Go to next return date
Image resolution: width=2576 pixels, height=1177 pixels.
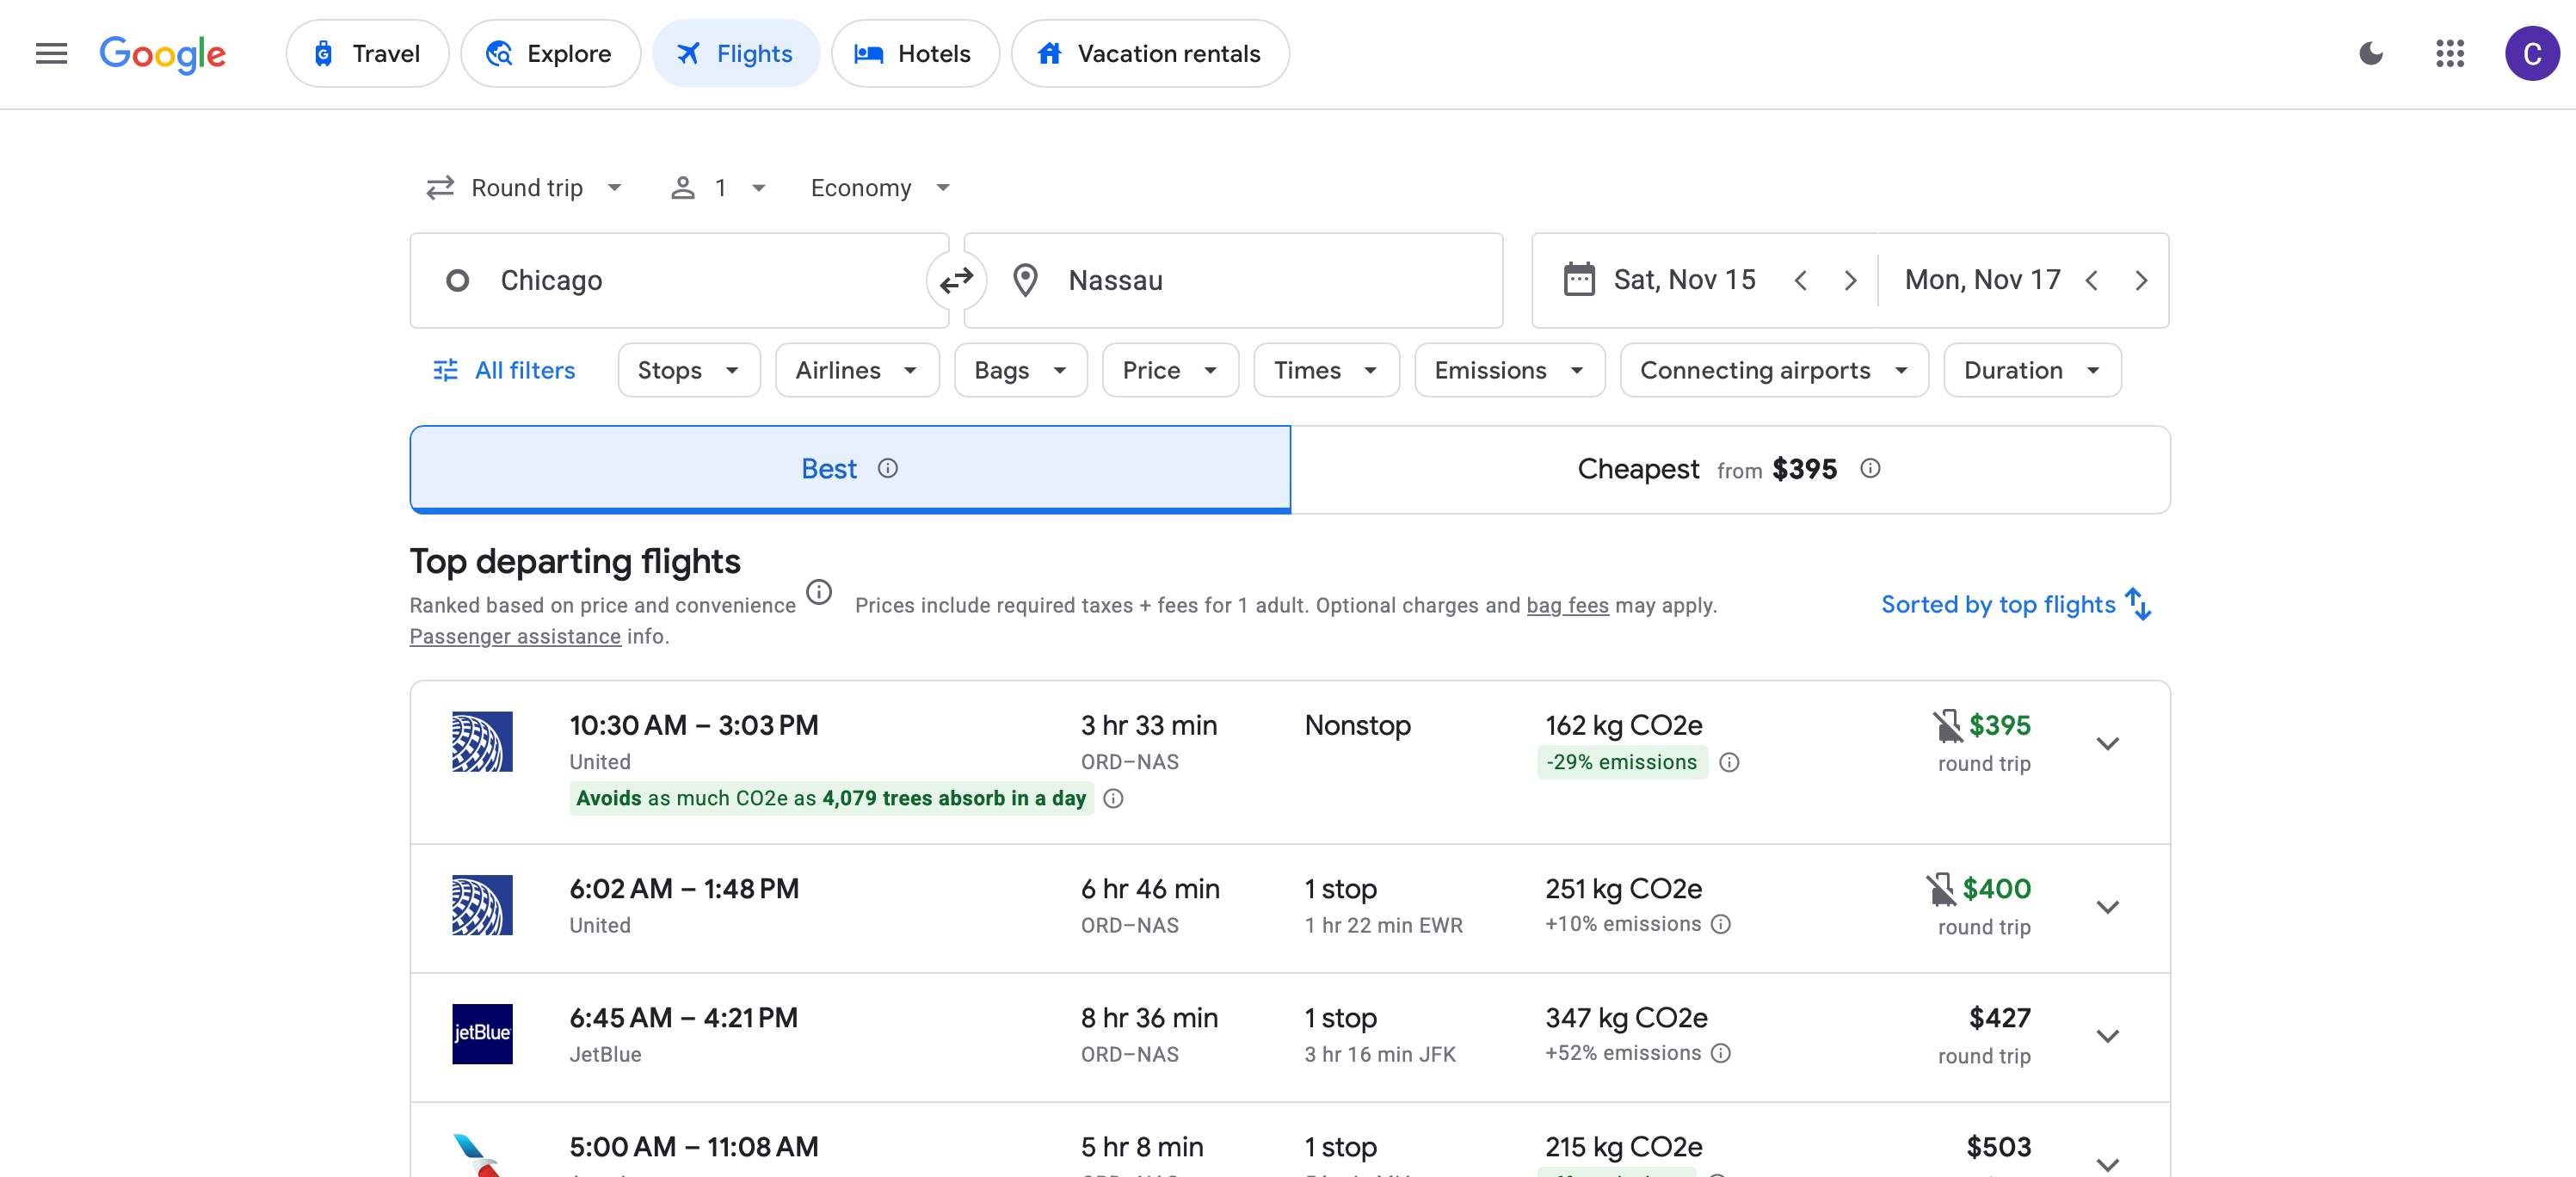pos(2141,281)
